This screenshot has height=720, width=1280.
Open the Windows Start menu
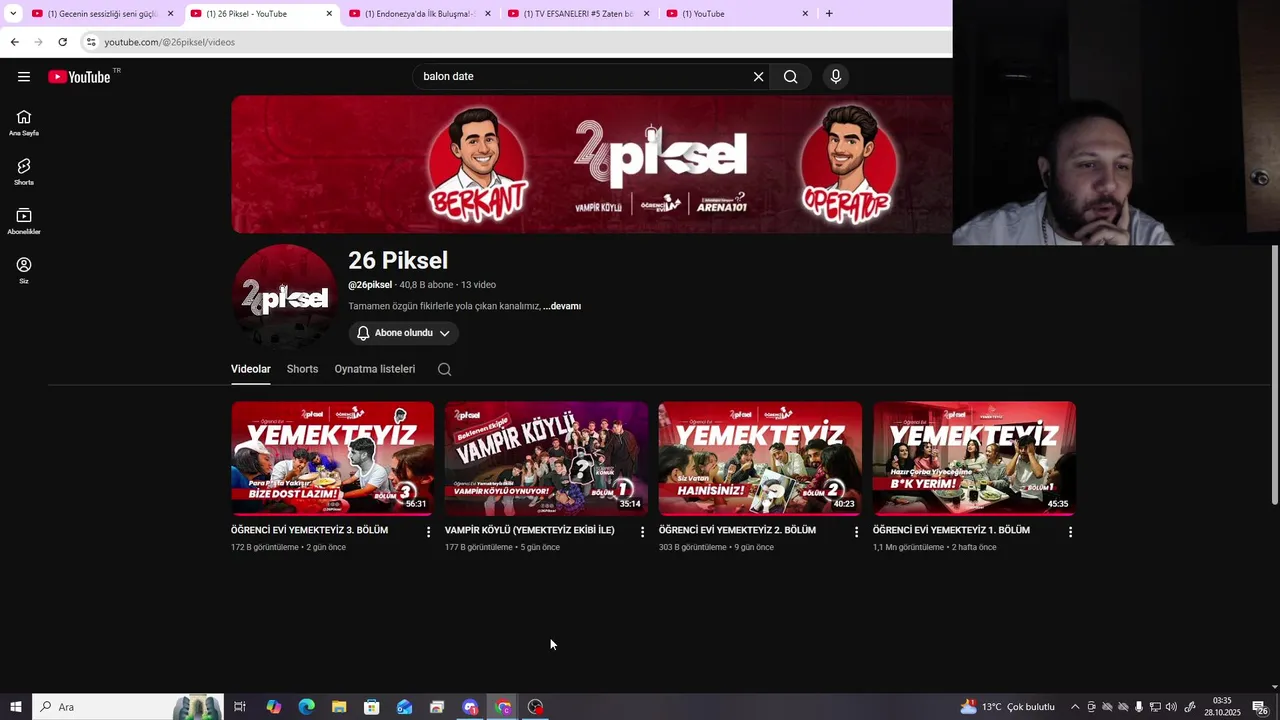pos(16,707)
